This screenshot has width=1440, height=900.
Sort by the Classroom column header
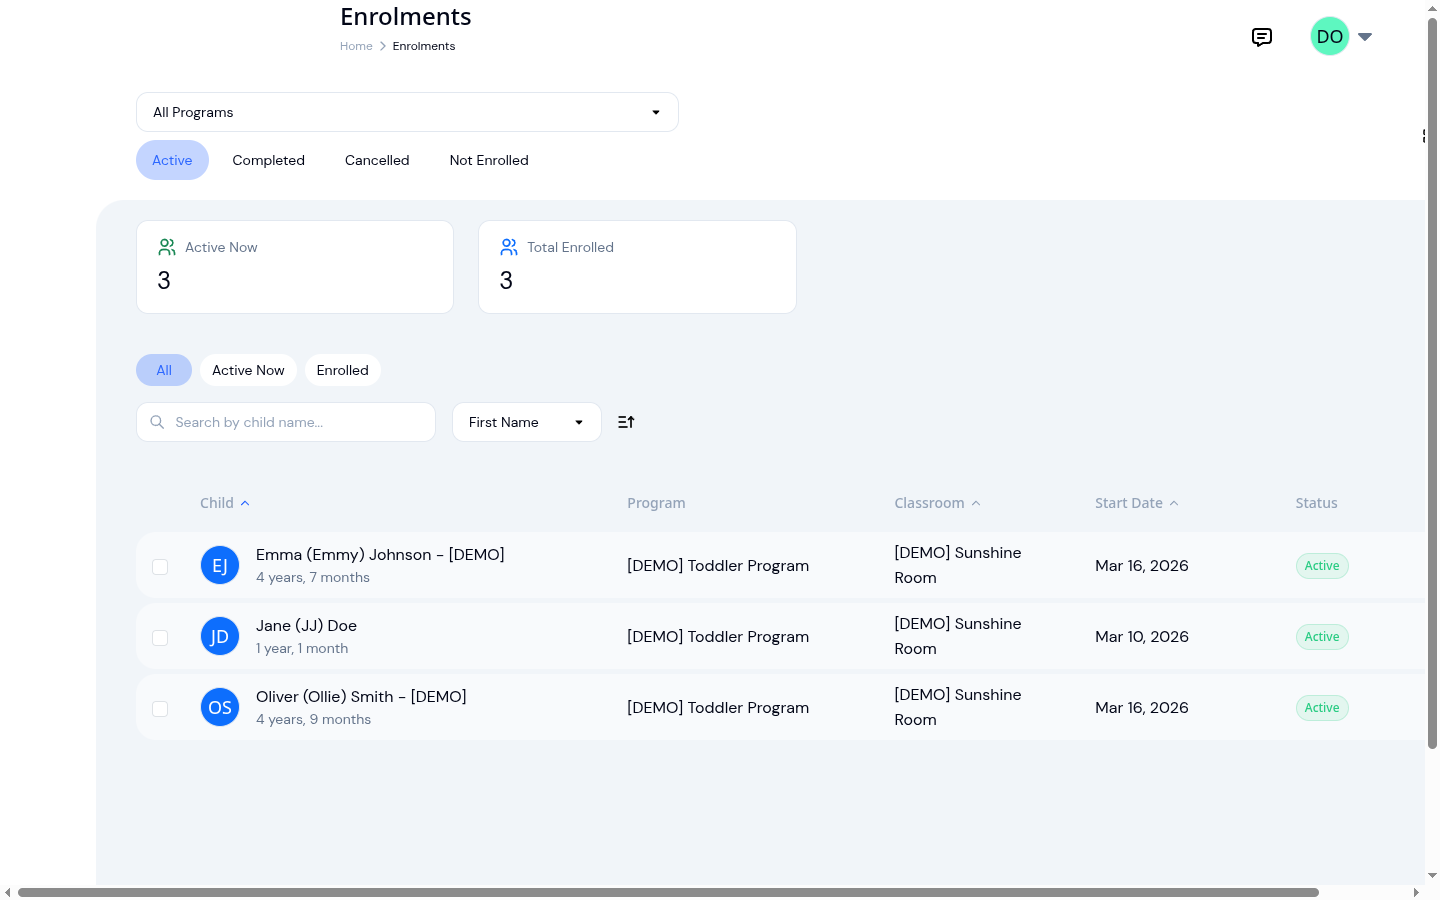click(937, 503)
